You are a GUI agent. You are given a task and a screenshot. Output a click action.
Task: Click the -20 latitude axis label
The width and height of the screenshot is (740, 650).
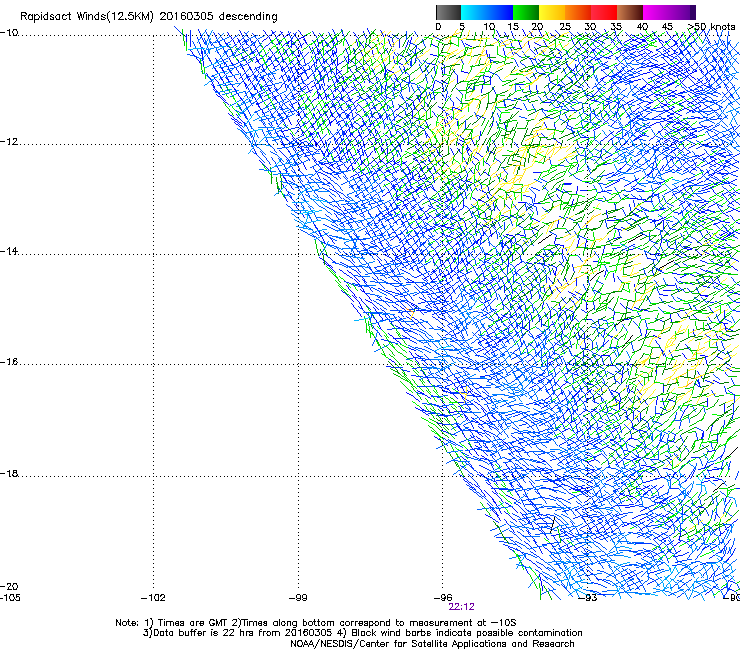point(9,586)
